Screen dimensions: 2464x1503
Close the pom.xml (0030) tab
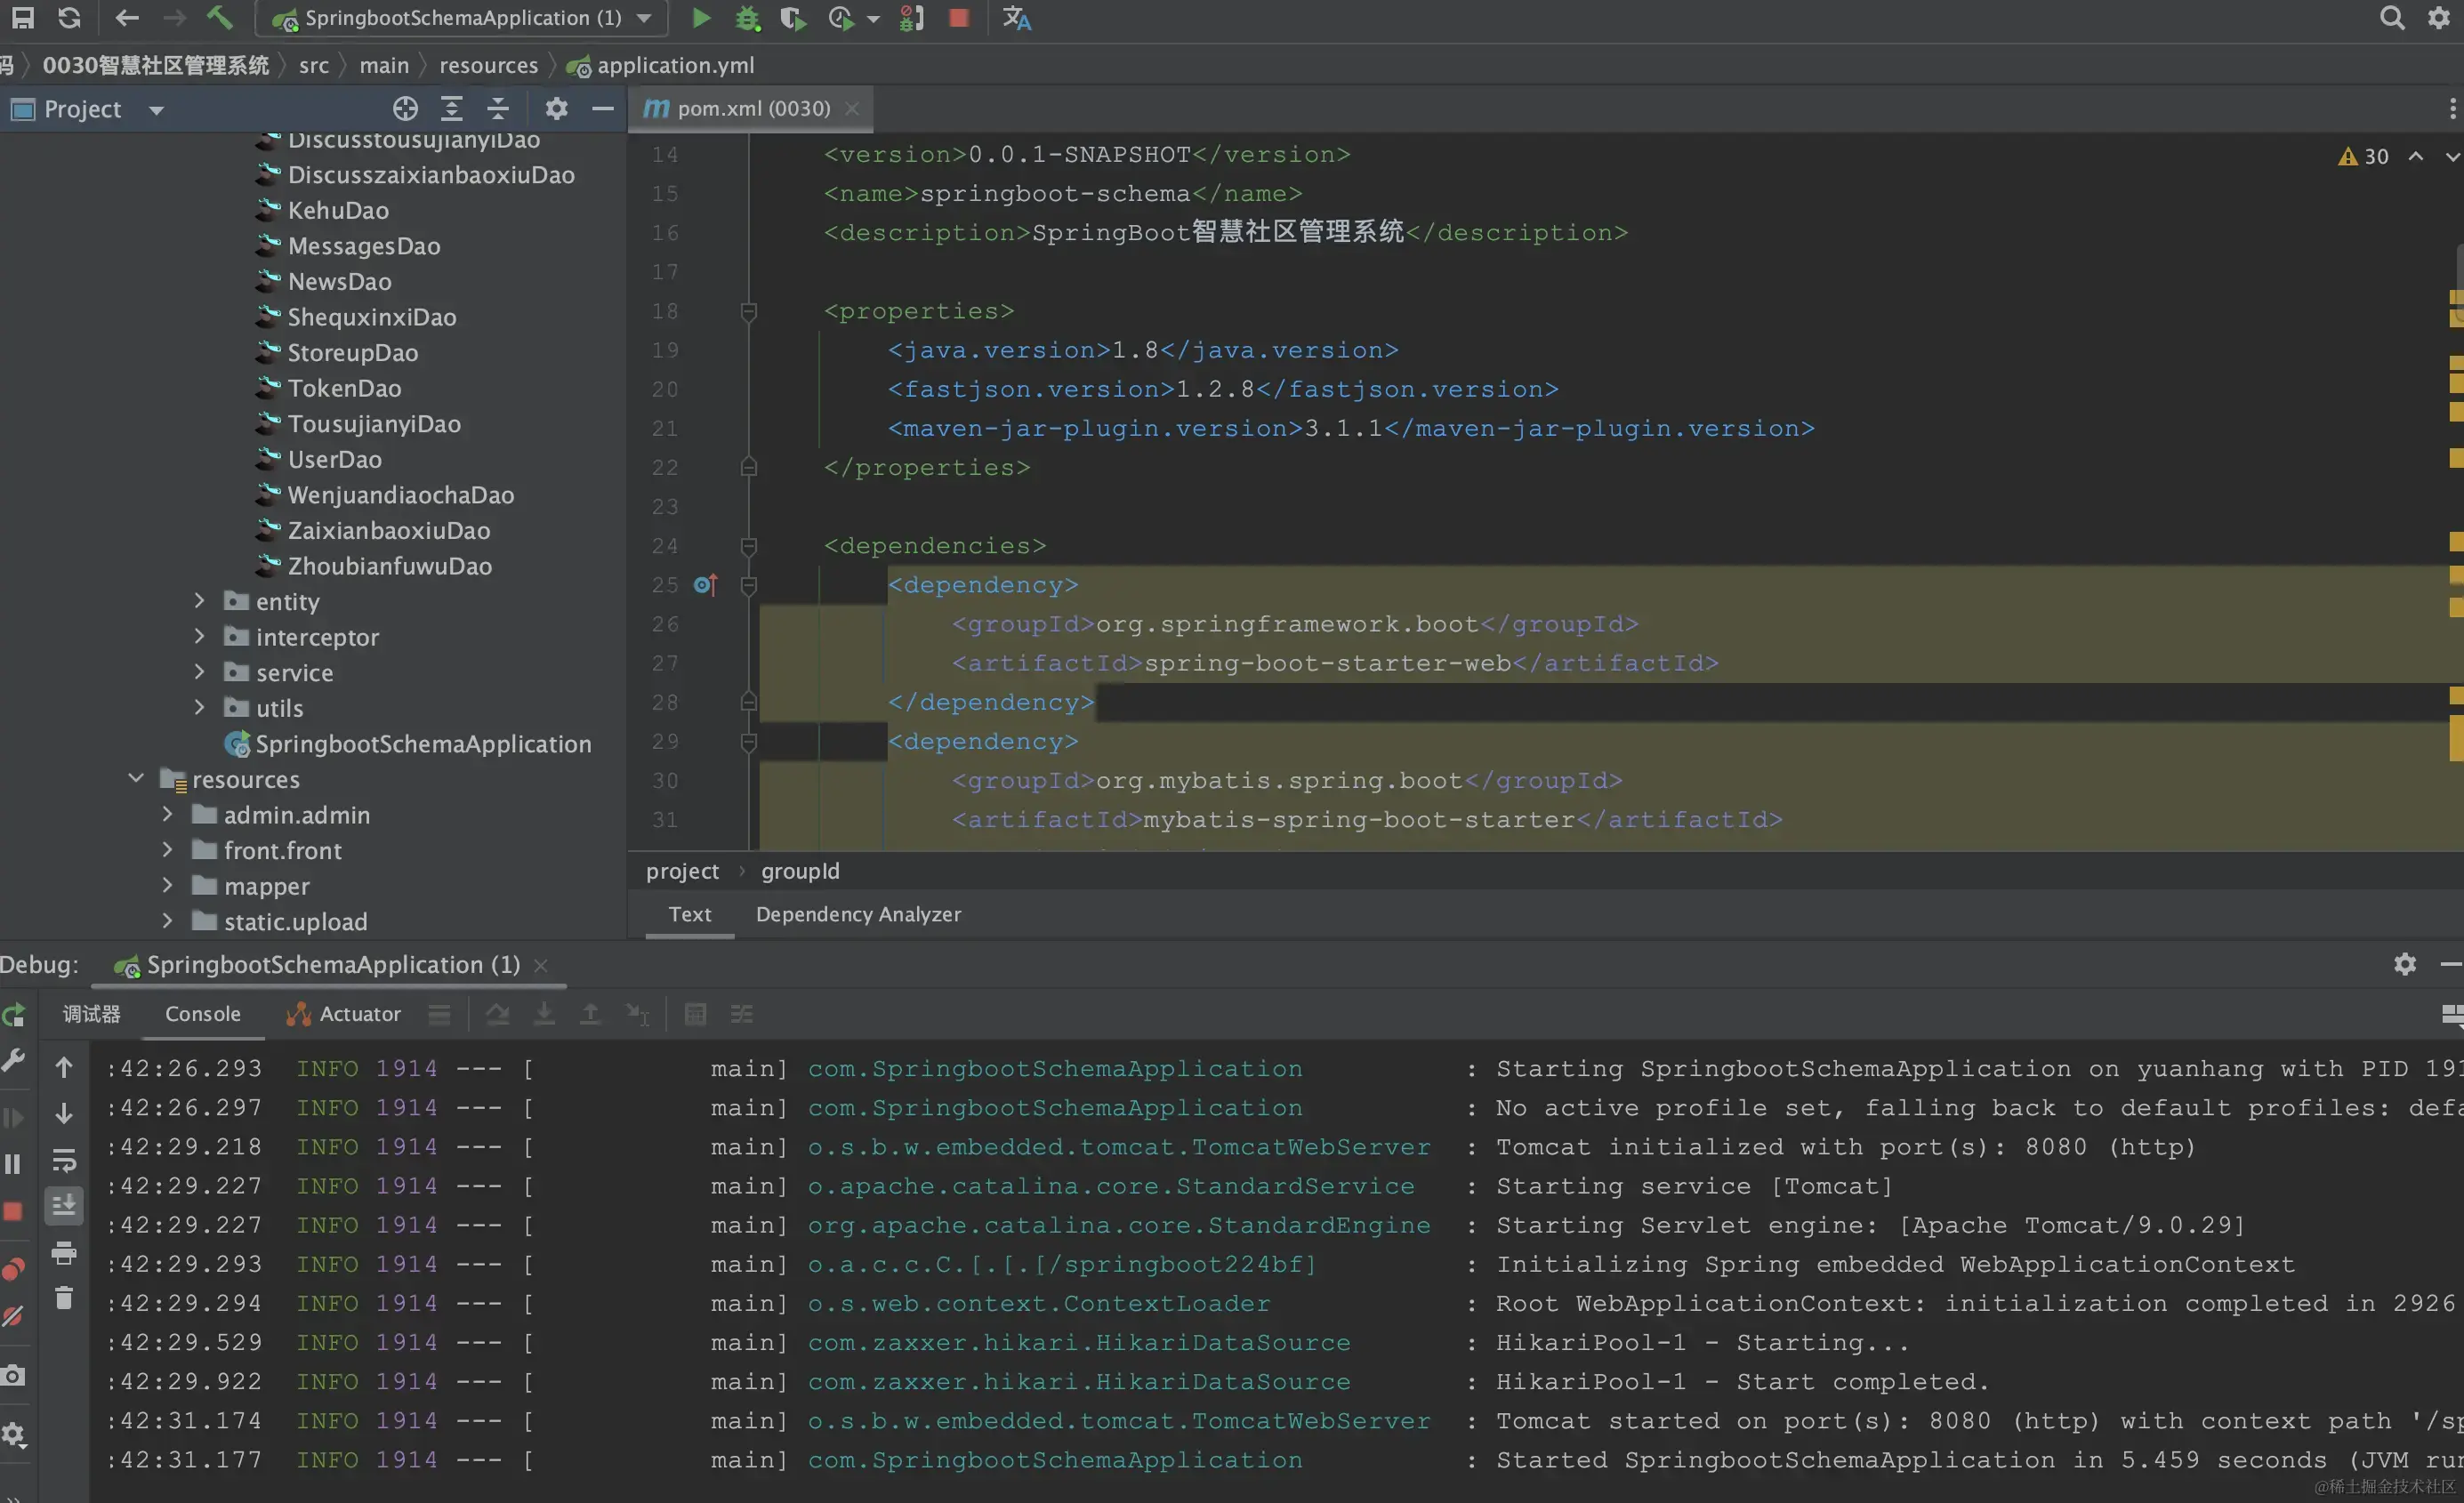[x=852, y=108]
